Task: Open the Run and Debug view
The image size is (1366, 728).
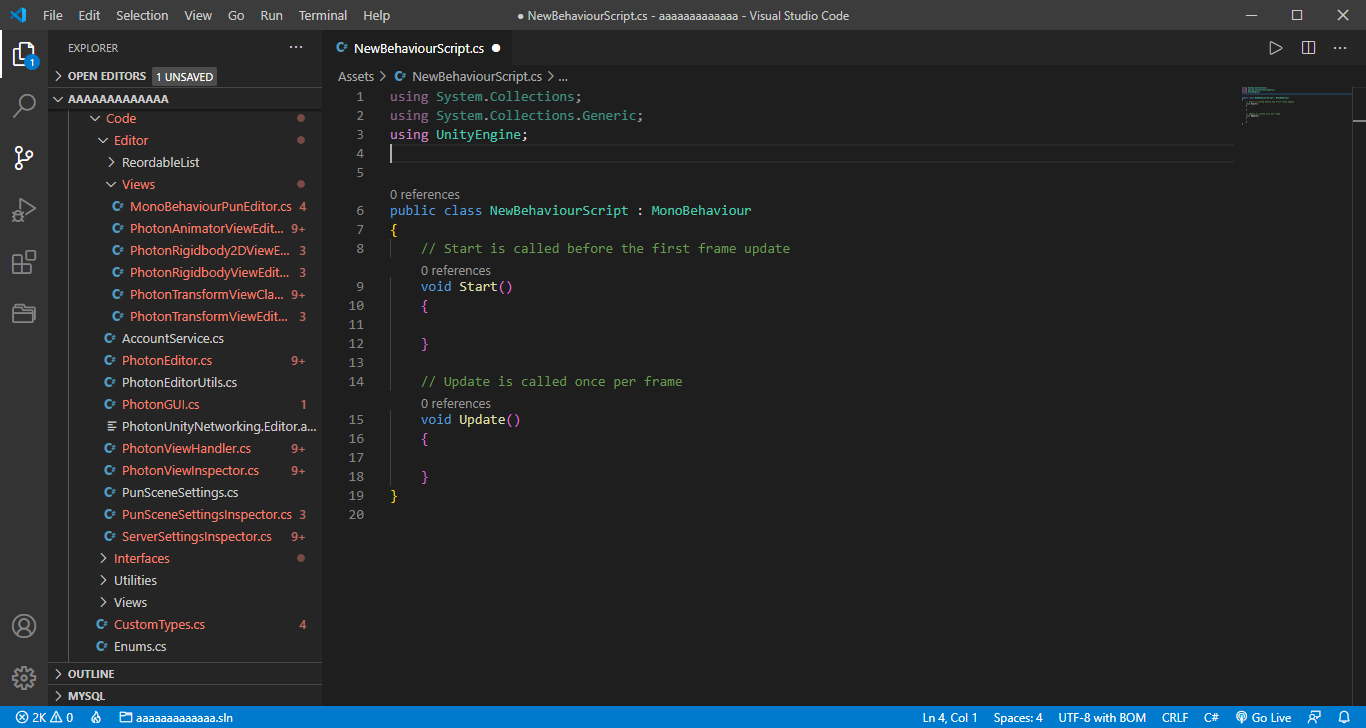Action: 24,210
